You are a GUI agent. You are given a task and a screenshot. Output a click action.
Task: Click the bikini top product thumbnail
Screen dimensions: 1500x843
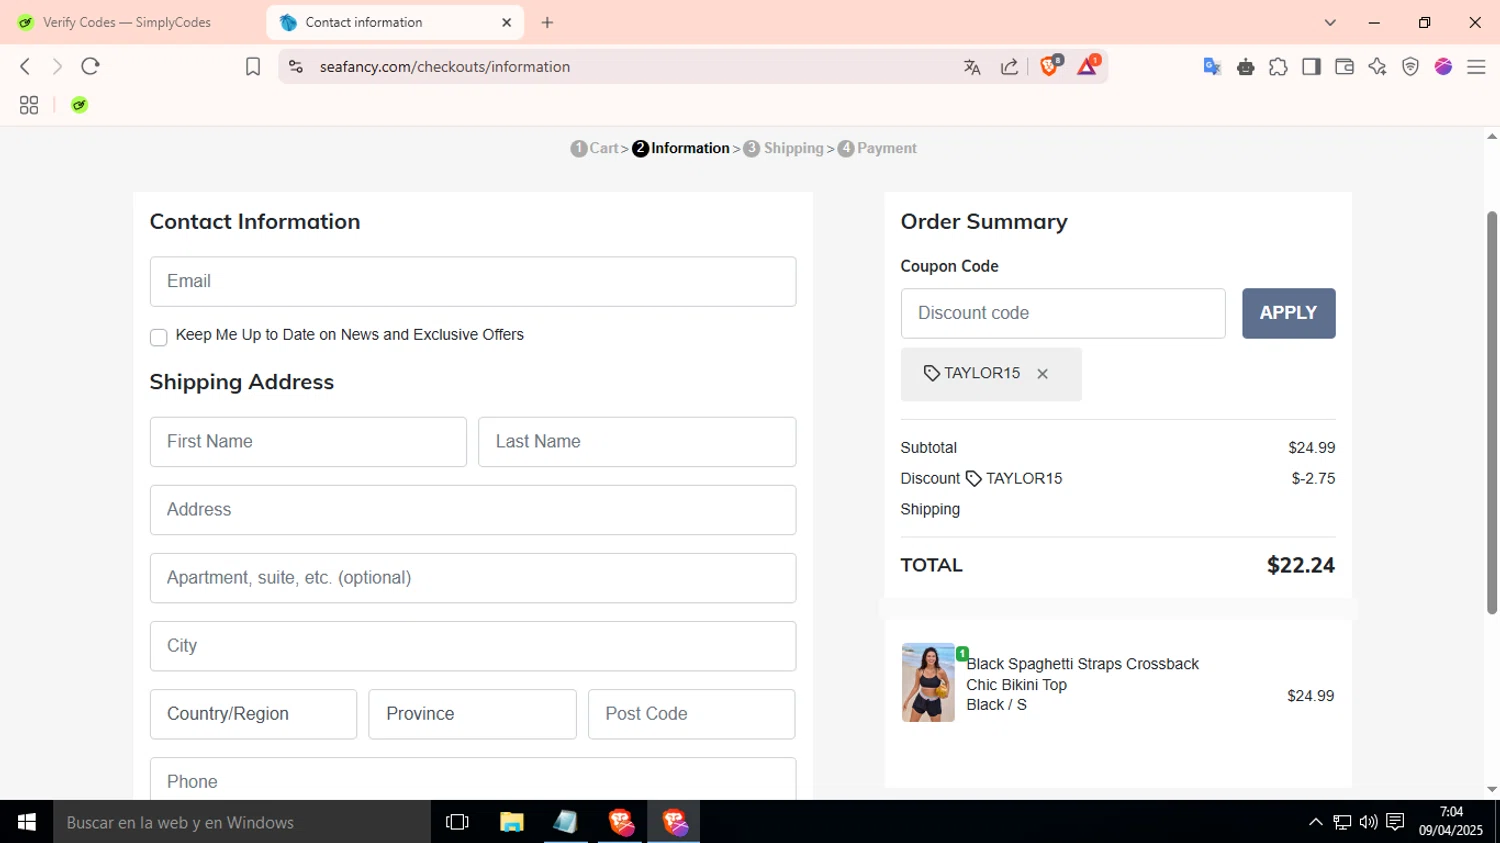pos(928,683)
